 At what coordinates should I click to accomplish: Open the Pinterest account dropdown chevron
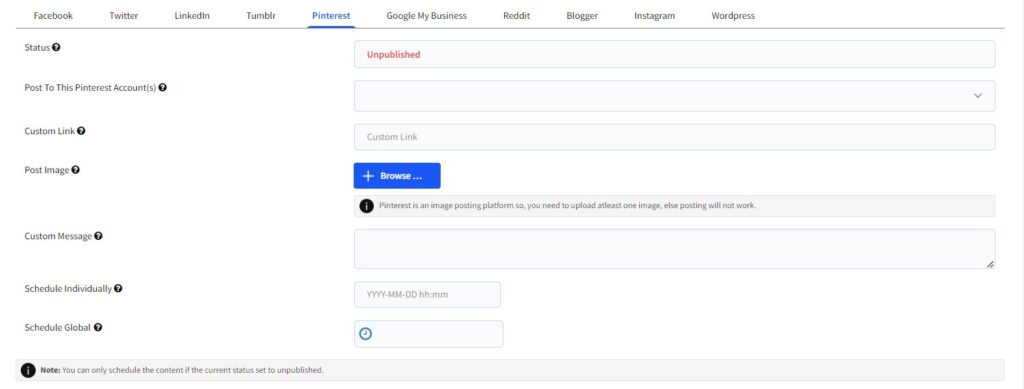[978, 95]
